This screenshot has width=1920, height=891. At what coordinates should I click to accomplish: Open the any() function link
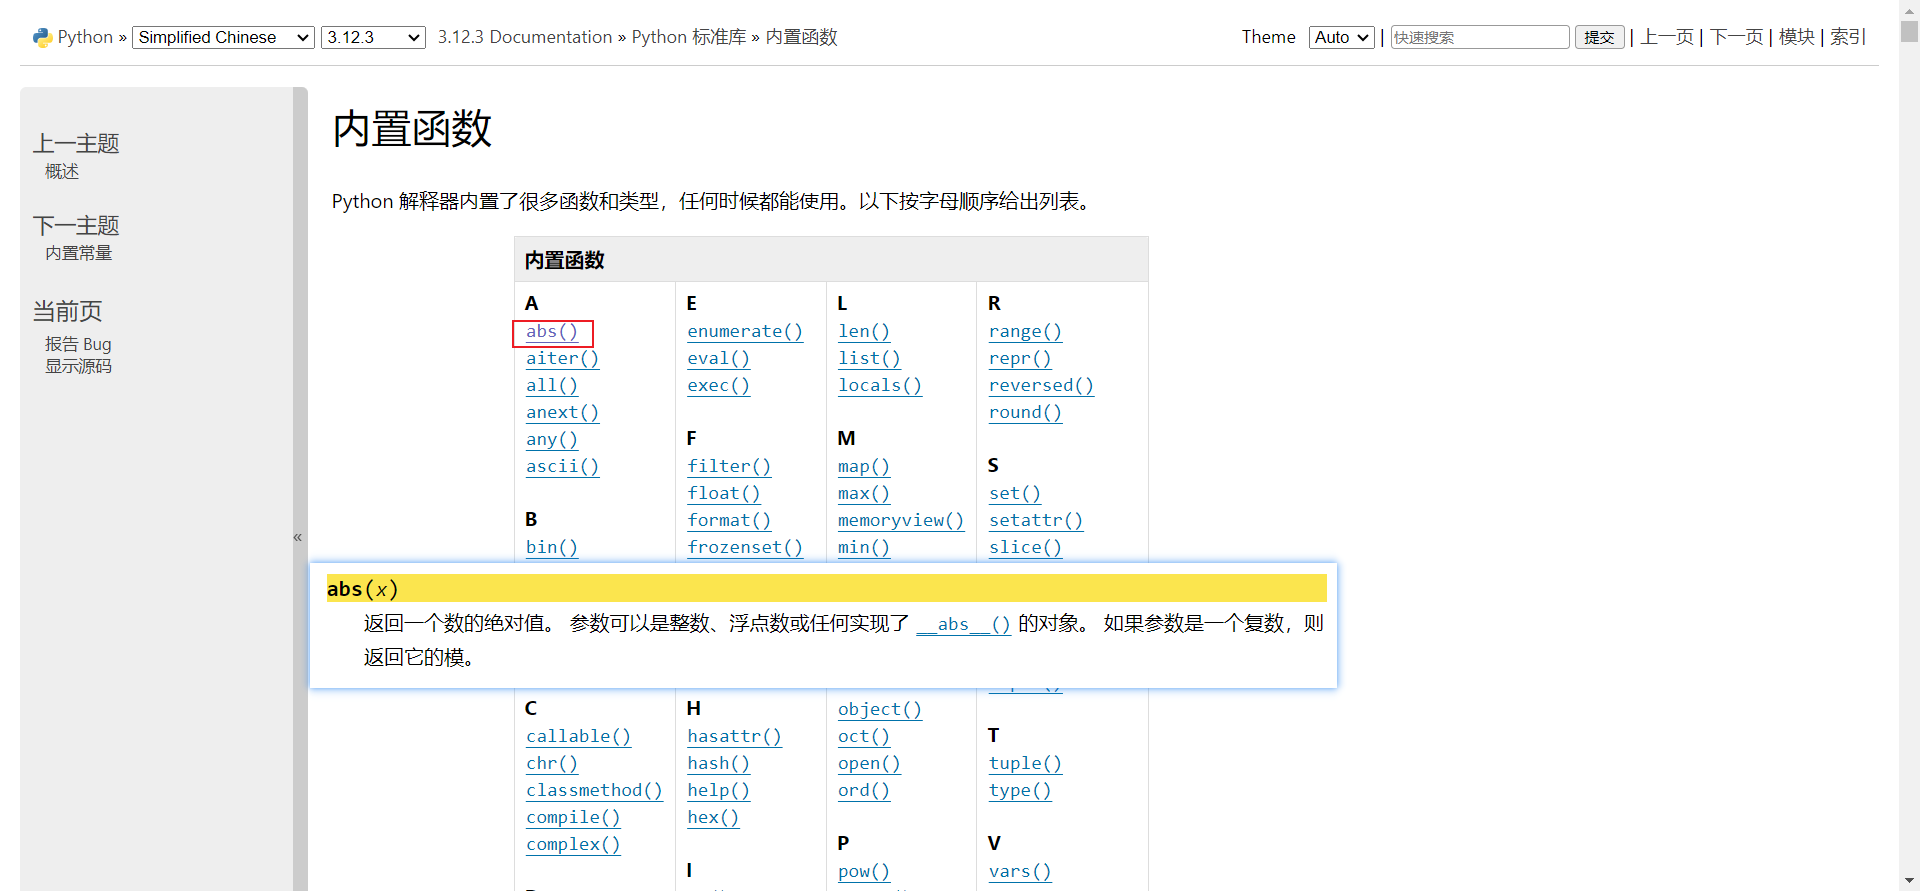point(552,440)
